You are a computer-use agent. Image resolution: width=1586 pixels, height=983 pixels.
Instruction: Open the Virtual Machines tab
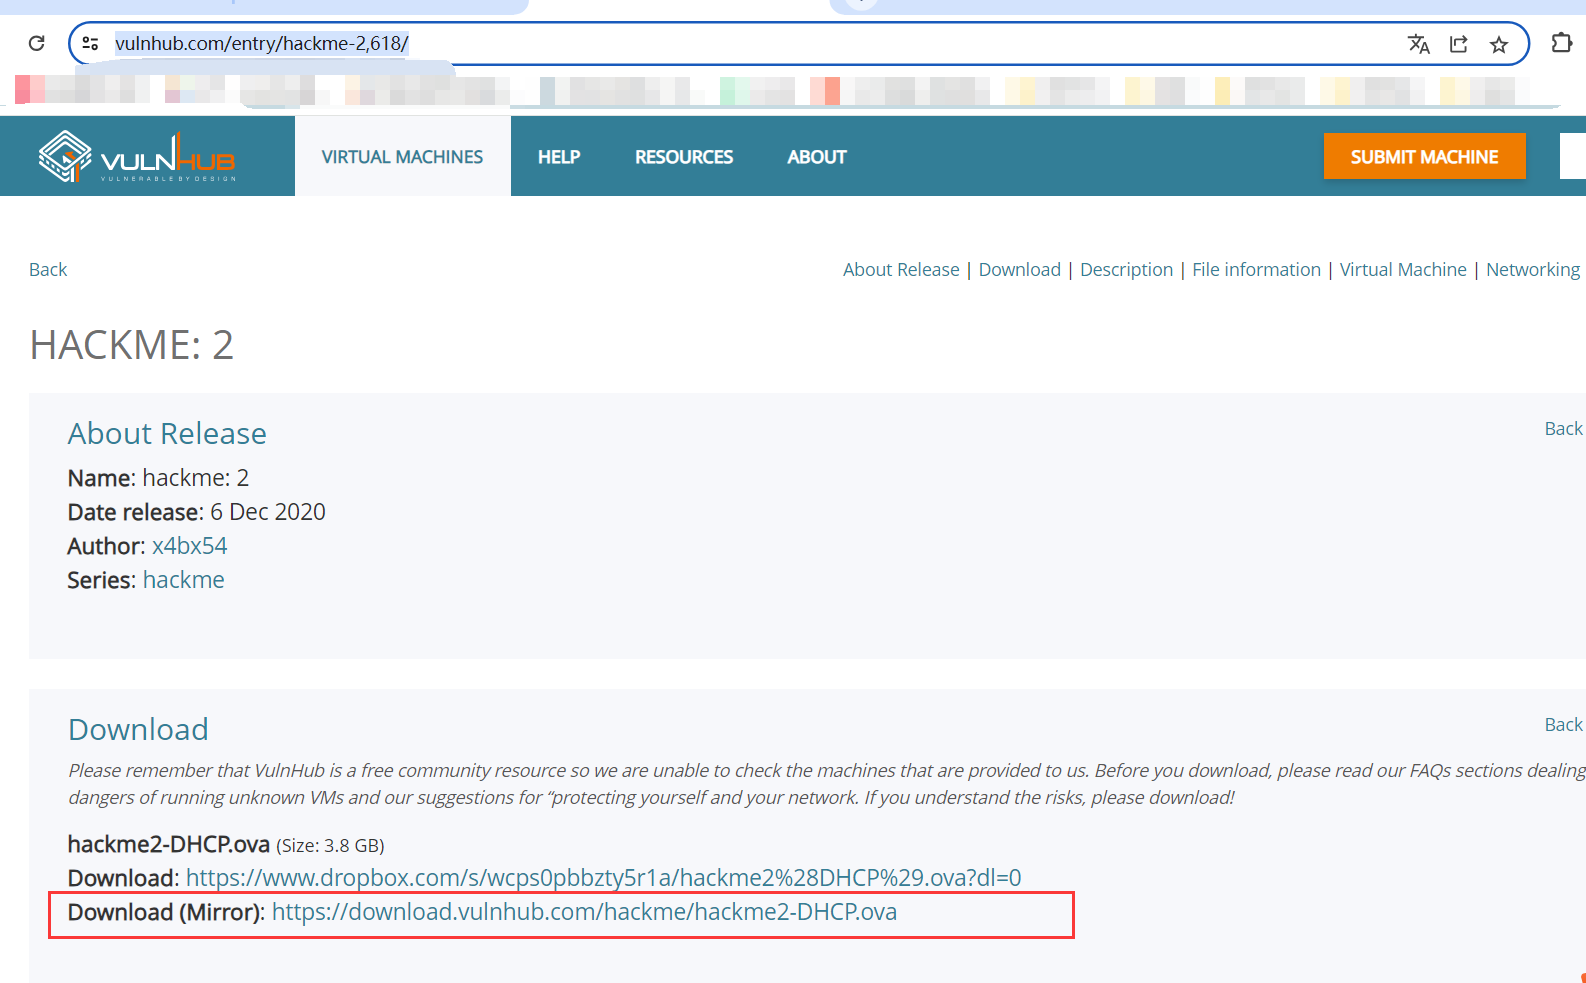pos(402,157)
